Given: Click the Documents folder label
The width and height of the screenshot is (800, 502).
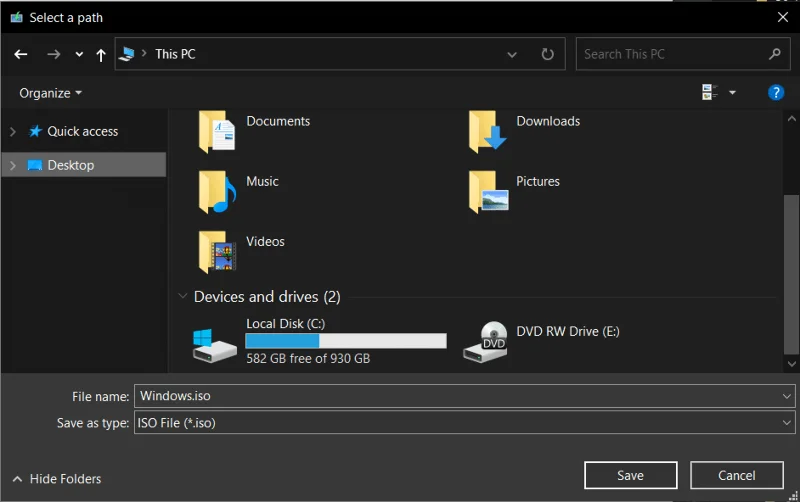Looking at the screenshot, I should [x=278, y=121].
